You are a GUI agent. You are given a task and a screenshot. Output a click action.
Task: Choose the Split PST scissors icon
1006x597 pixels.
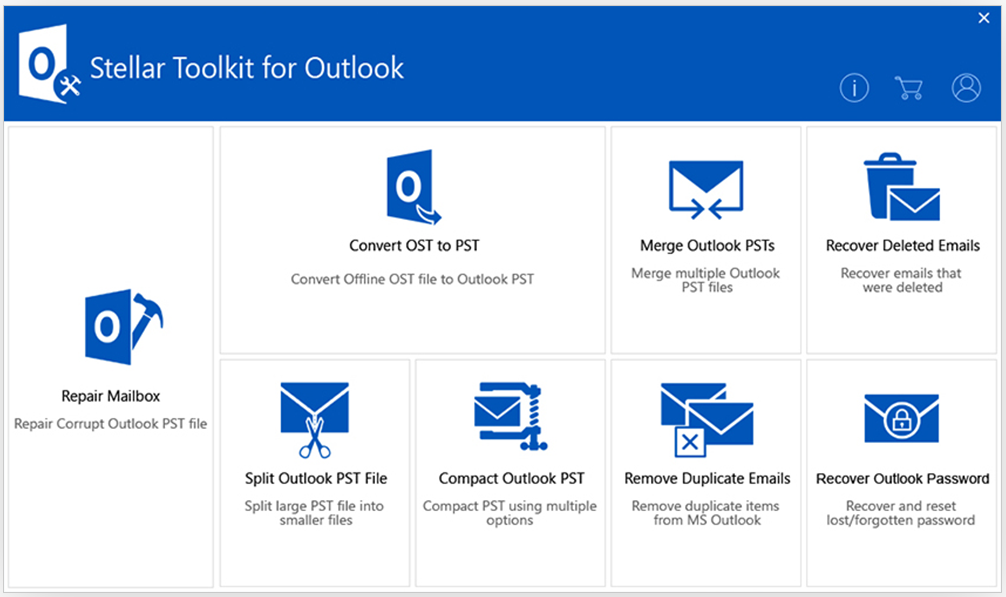pyautogui.click(x=315, y=420)
